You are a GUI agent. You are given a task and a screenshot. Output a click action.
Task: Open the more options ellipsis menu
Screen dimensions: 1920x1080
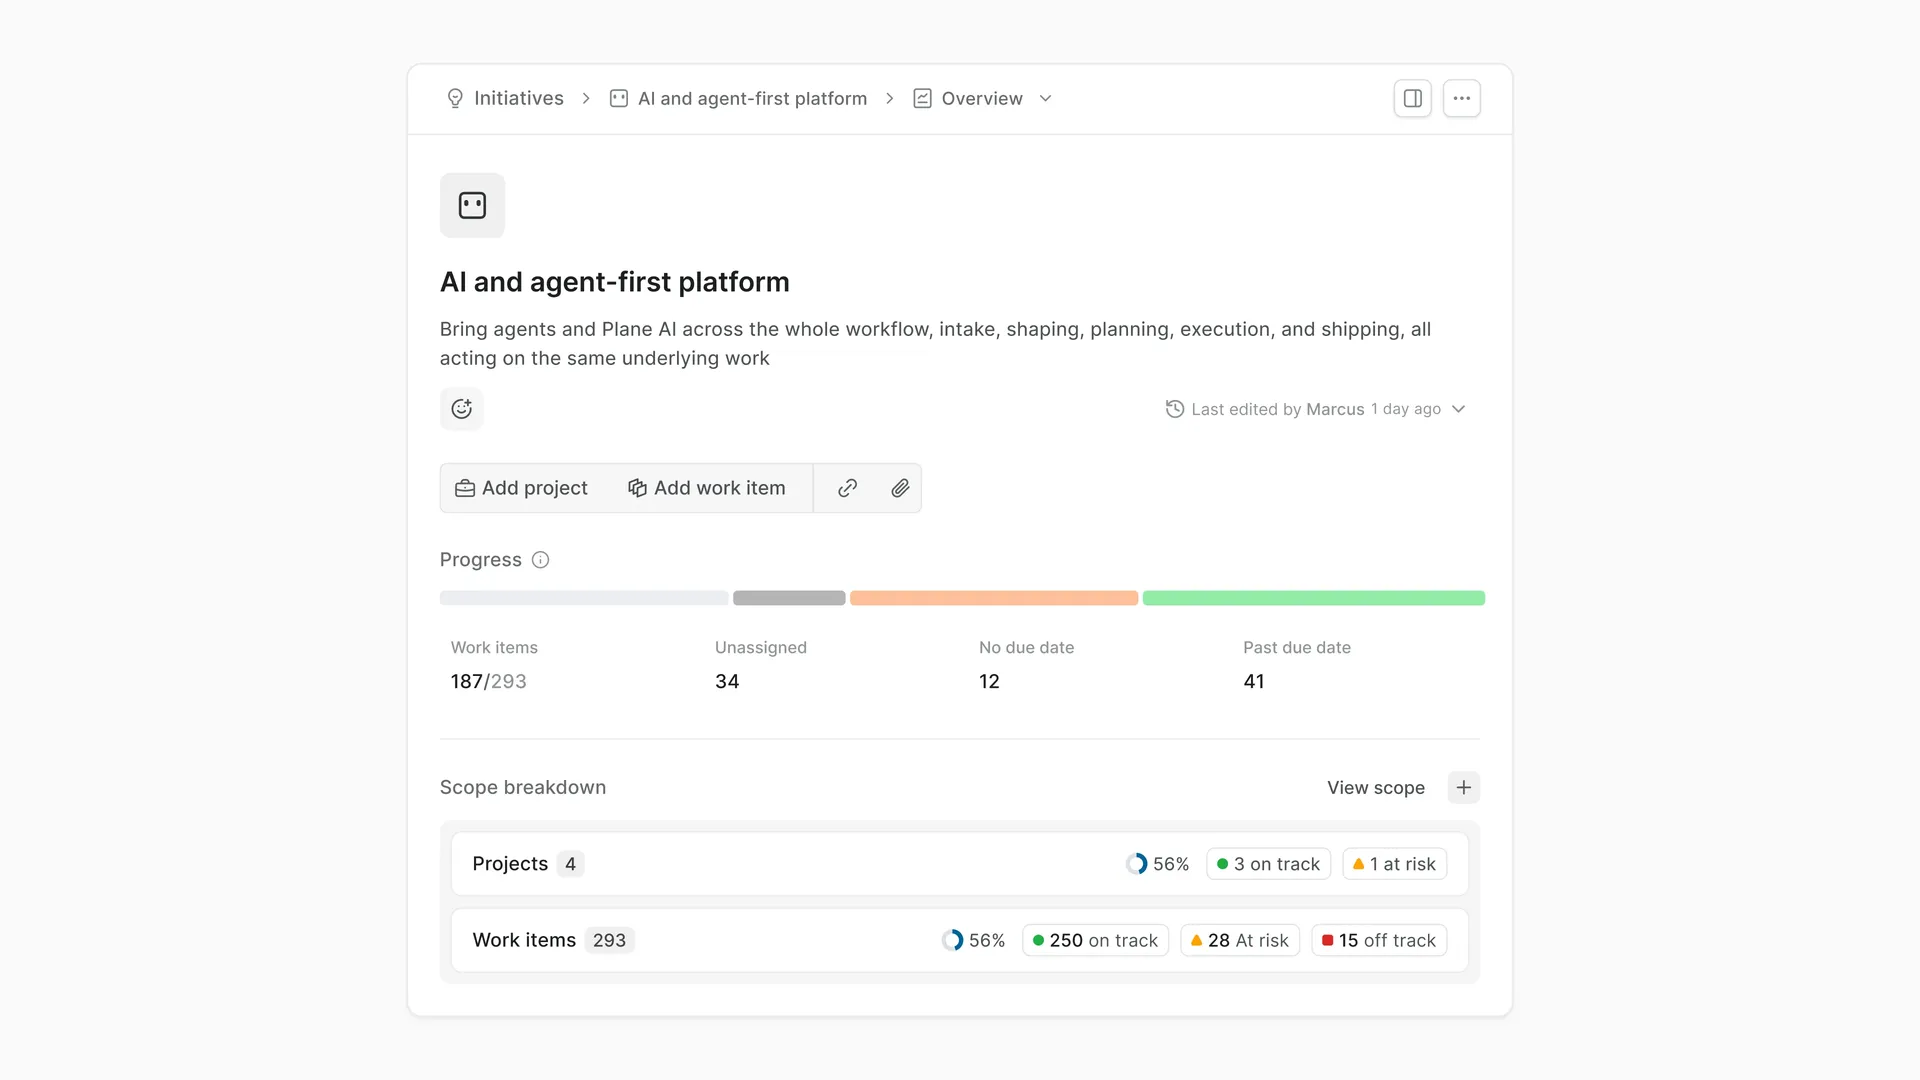click(1461, 98)
